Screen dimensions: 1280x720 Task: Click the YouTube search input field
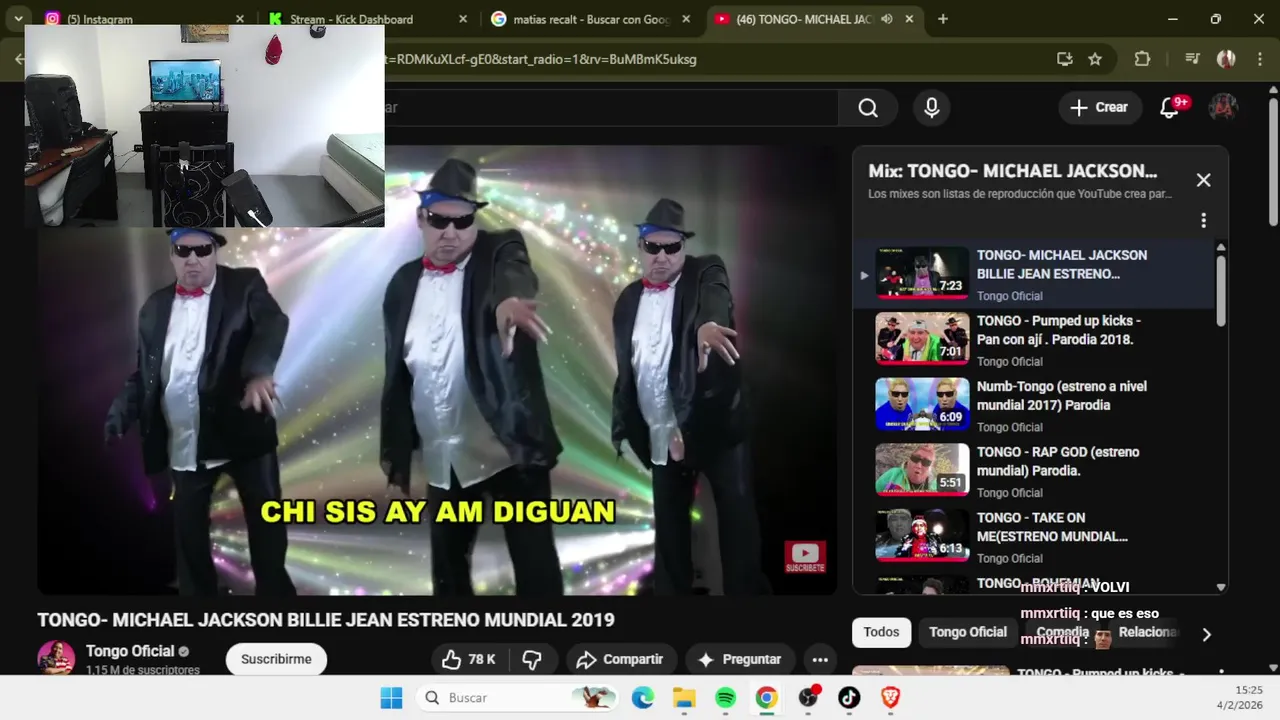(610, 108)
